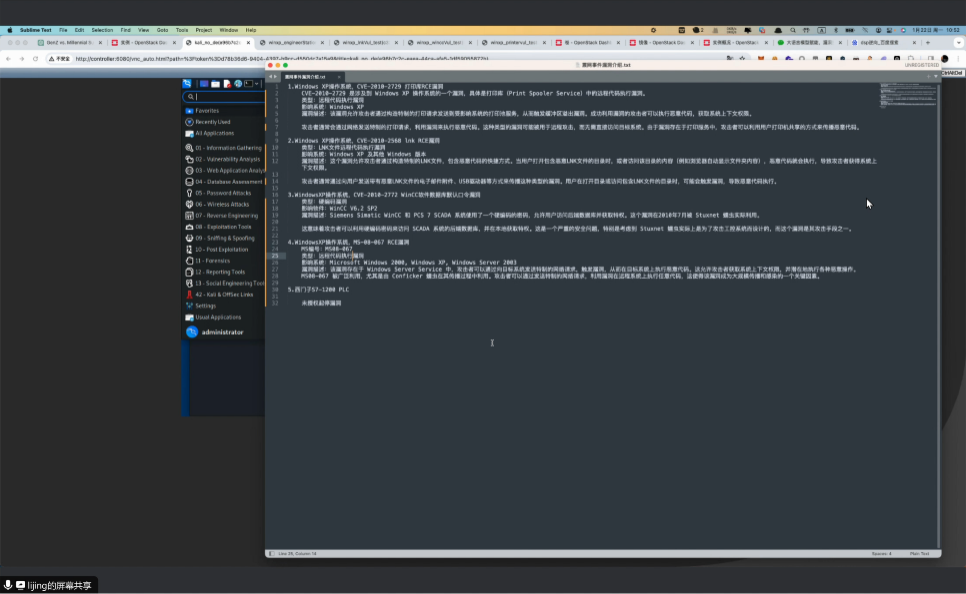
Task: Click the Kali dragon menu icon
Action: pos(187,84)
